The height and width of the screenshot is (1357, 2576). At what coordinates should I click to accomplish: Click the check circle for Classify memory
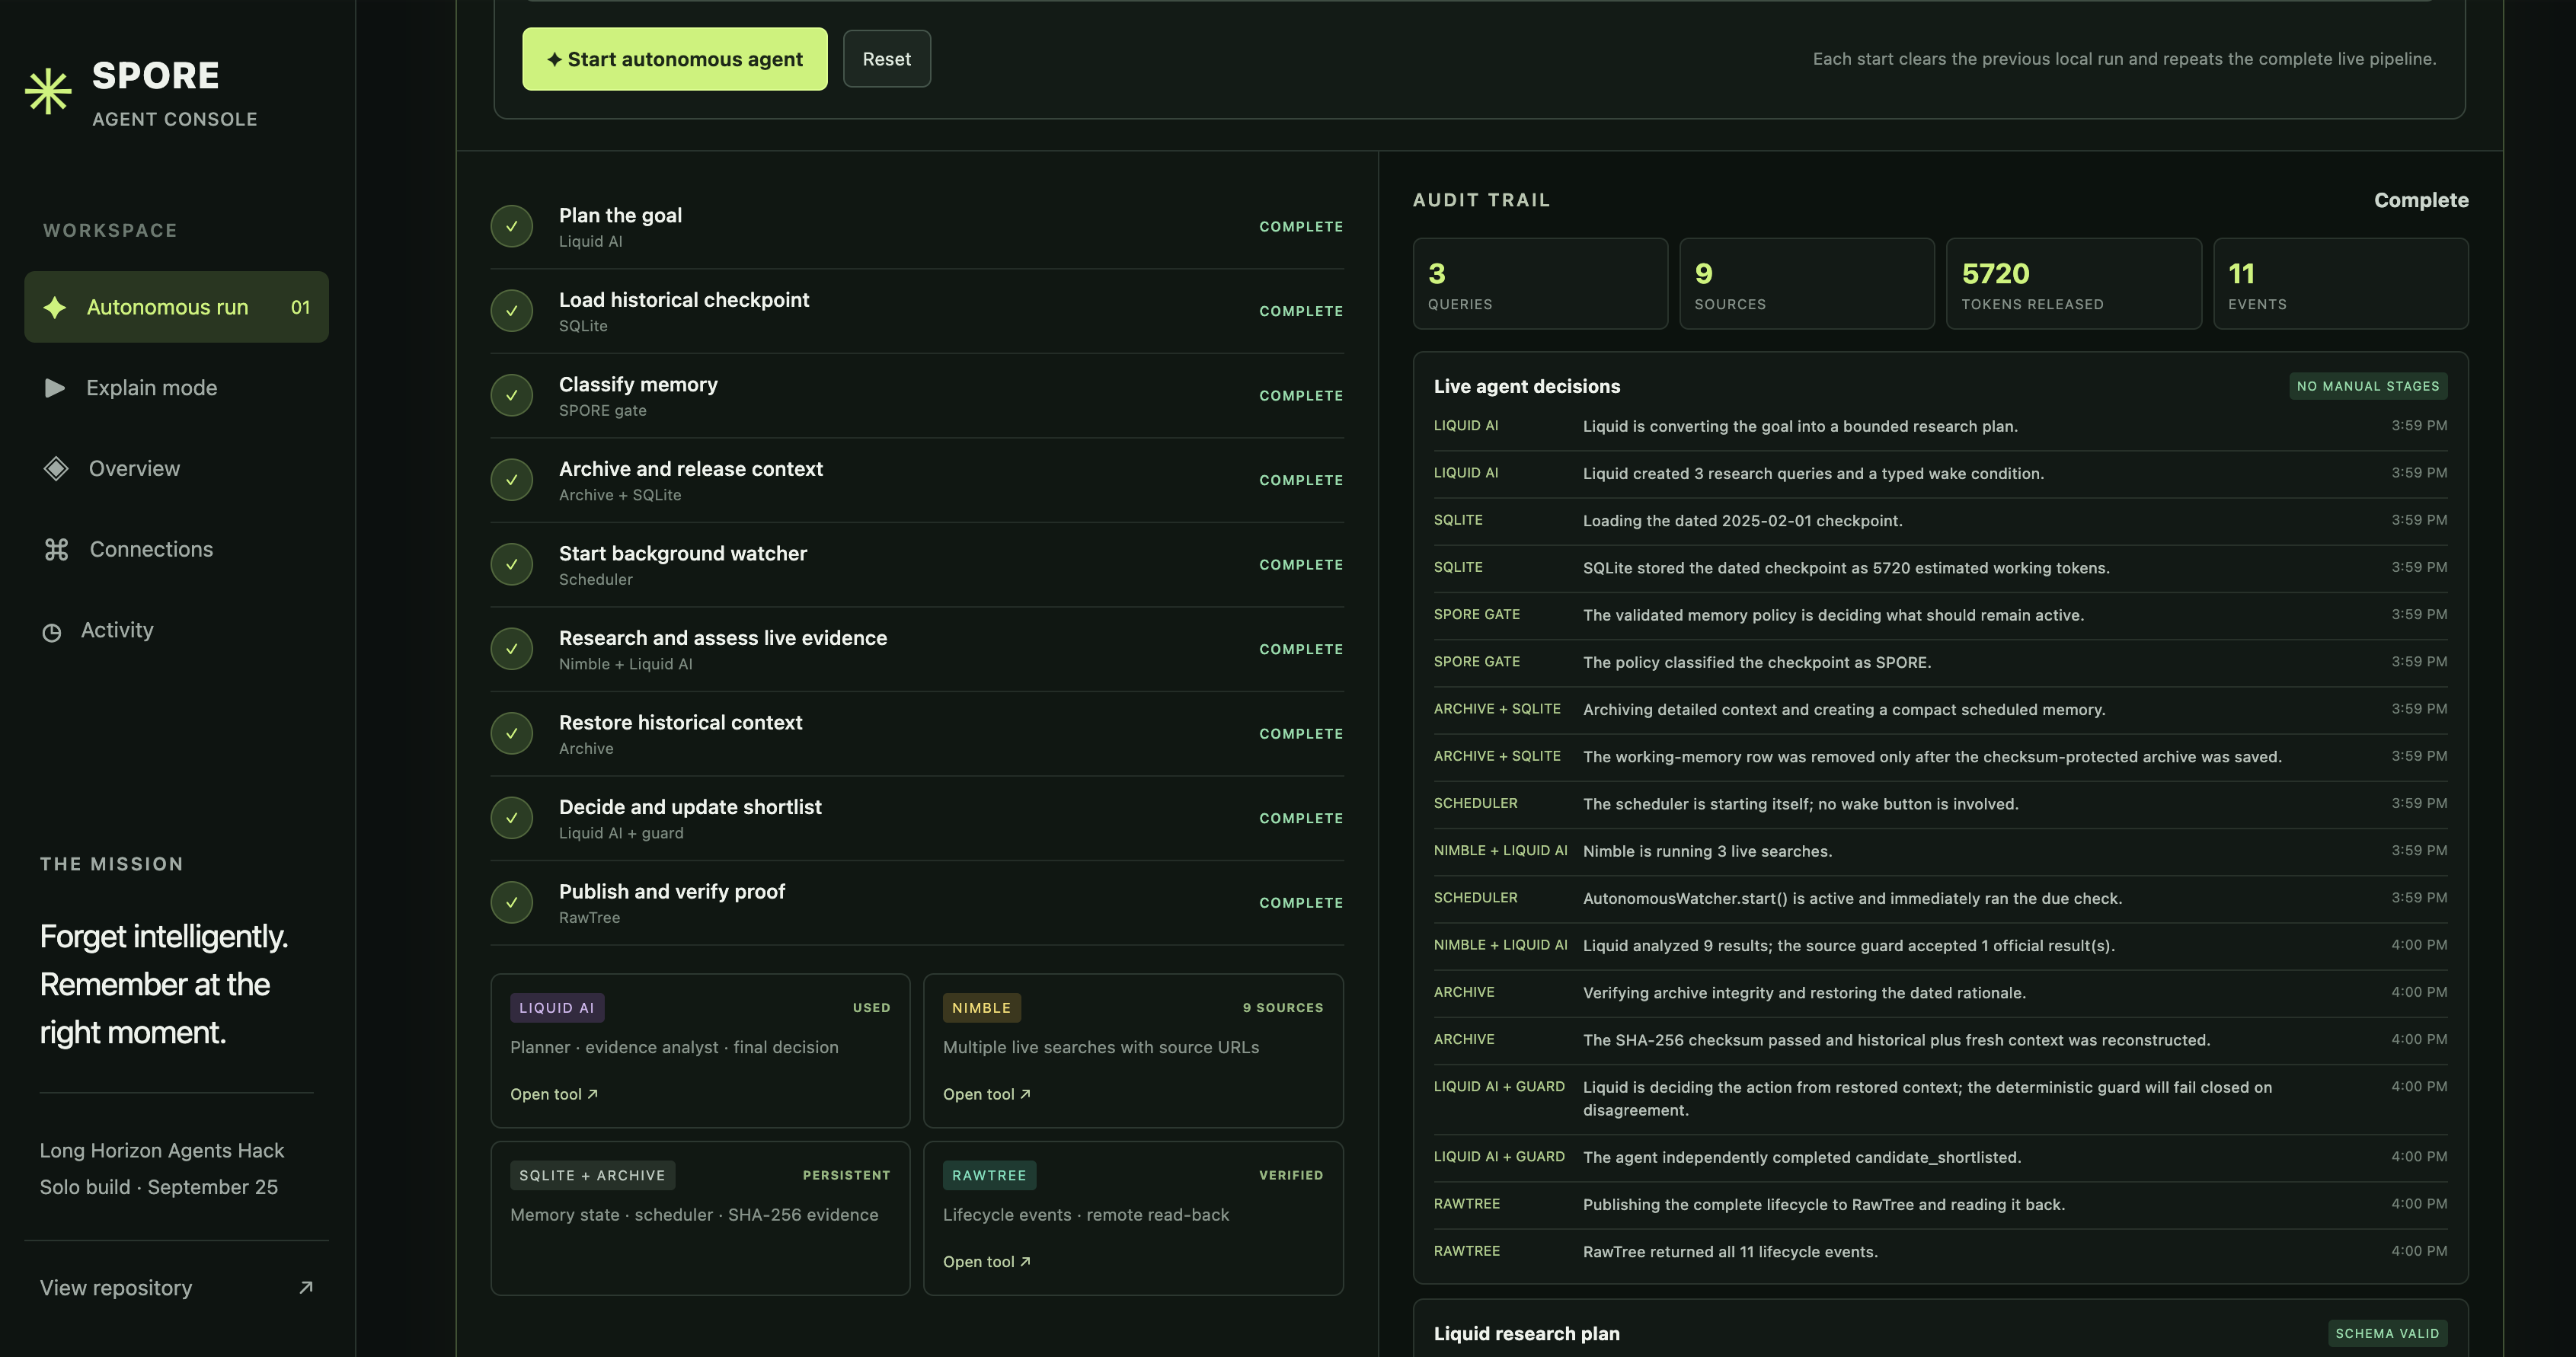512,395
